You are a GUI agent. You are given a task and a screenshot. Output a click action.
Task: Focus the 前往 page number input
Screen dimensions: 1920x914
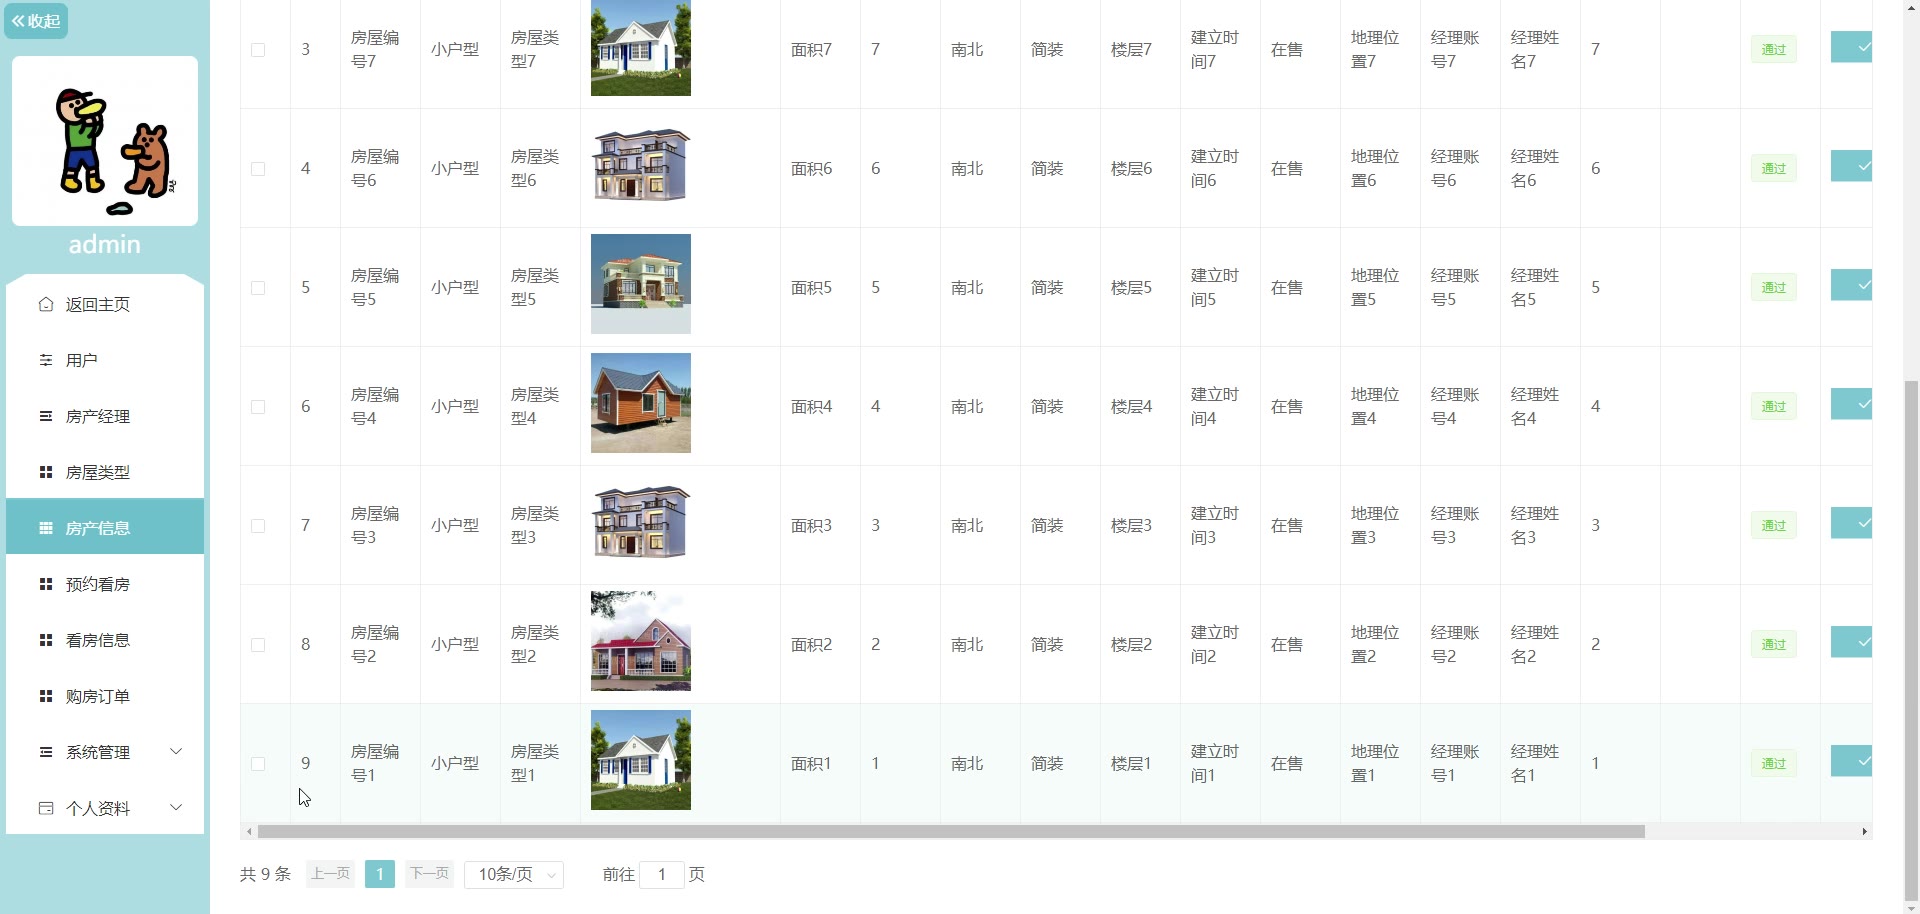(x=662, y=875)
